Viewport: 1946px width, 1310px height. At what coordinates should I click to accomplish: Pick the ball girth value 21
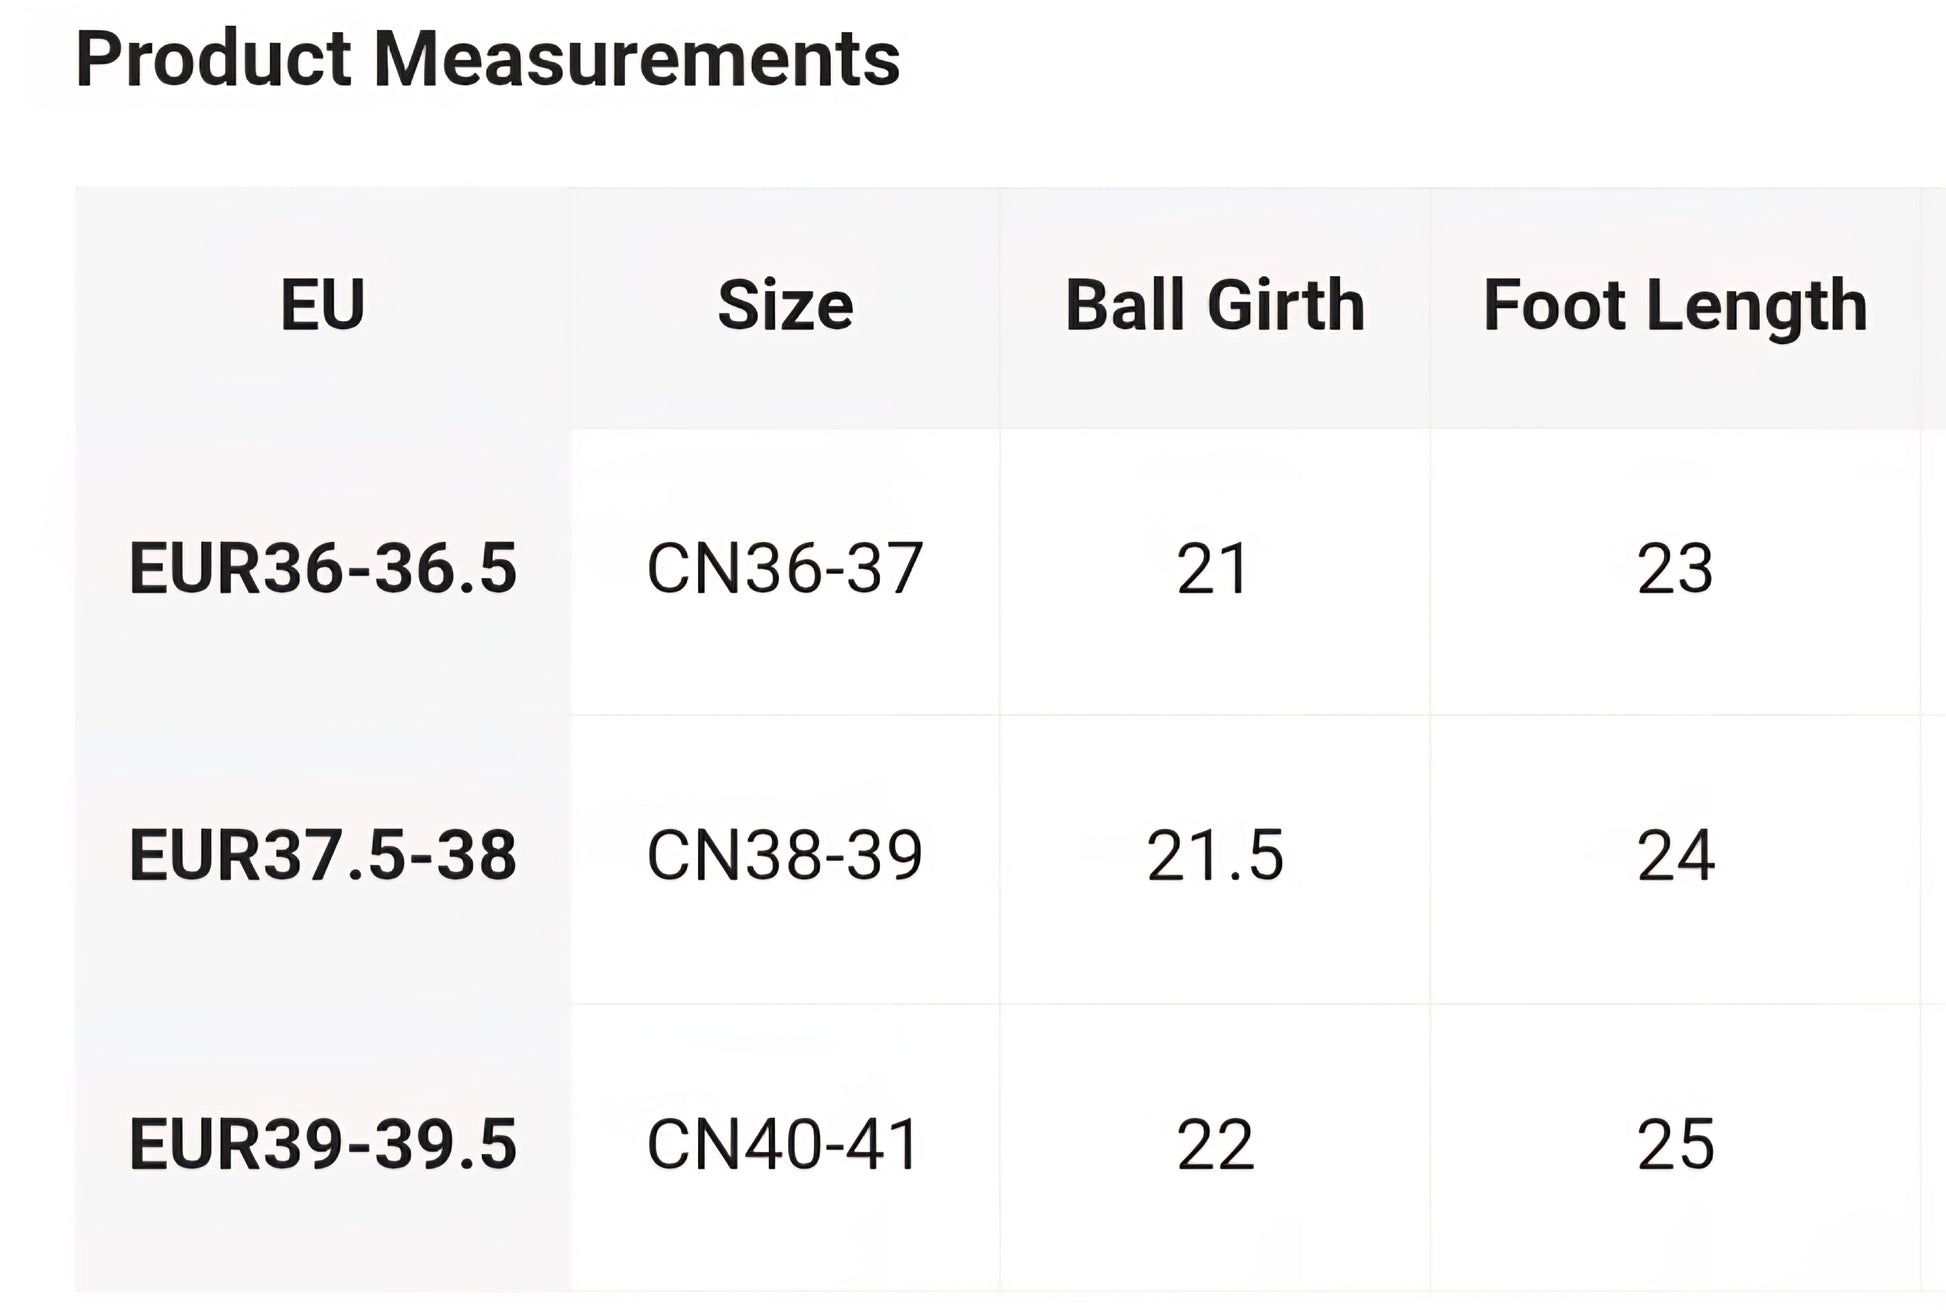(1214, 569)
